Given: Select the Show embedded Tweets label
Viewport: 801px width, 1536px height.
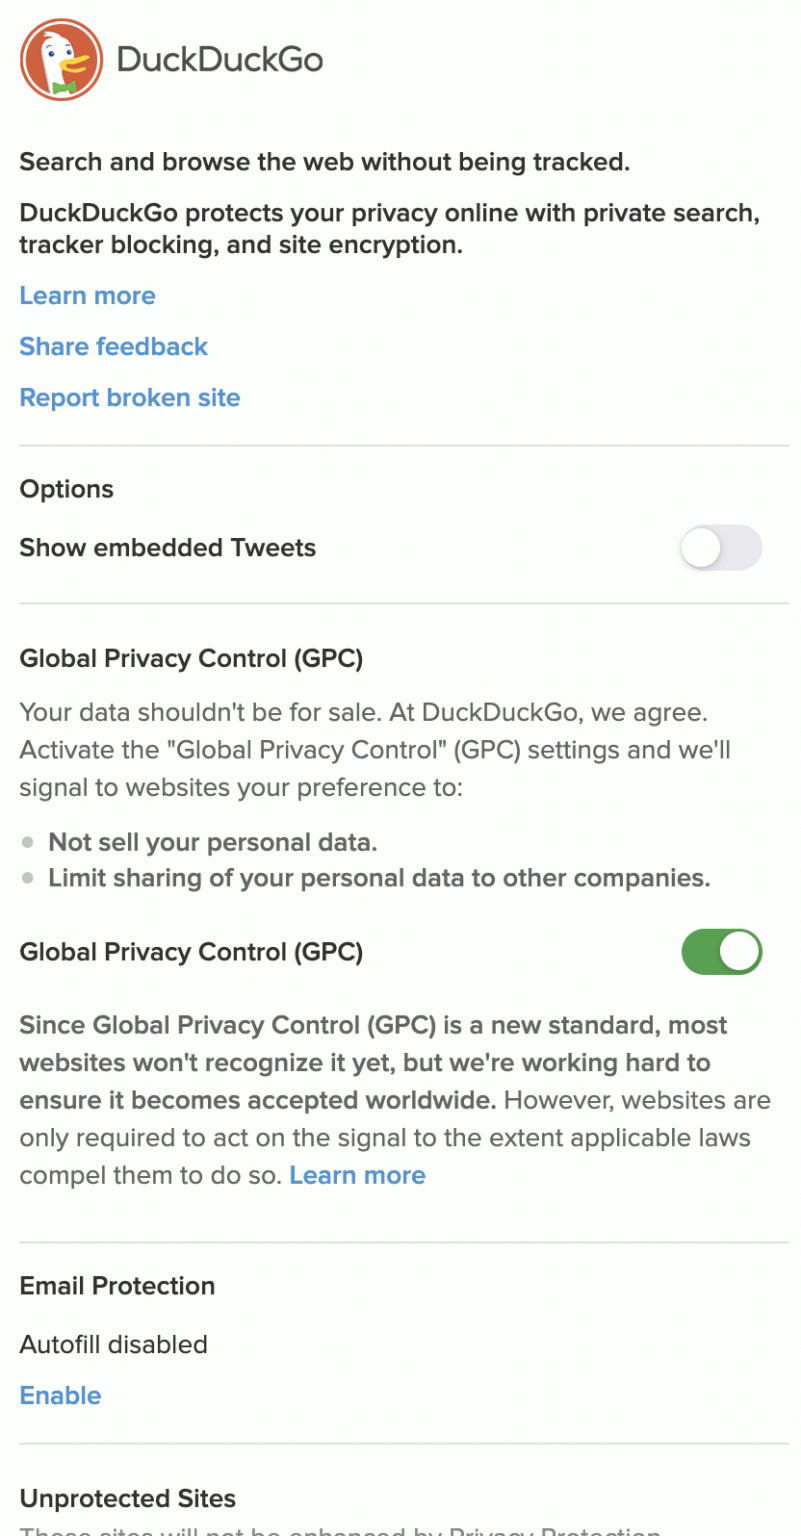Looking at the screenshot, I should point(167,548).
